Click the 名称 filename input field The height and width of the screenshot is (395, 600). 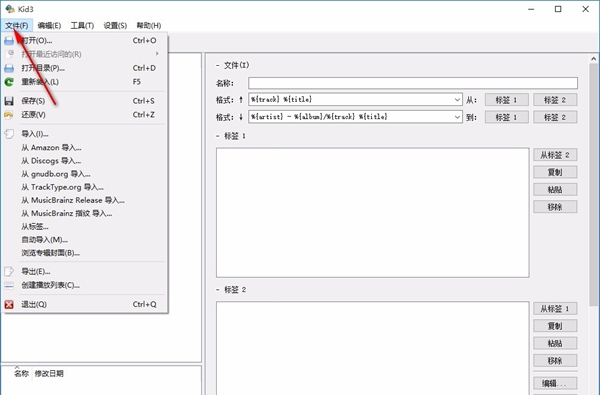[413, 83]
